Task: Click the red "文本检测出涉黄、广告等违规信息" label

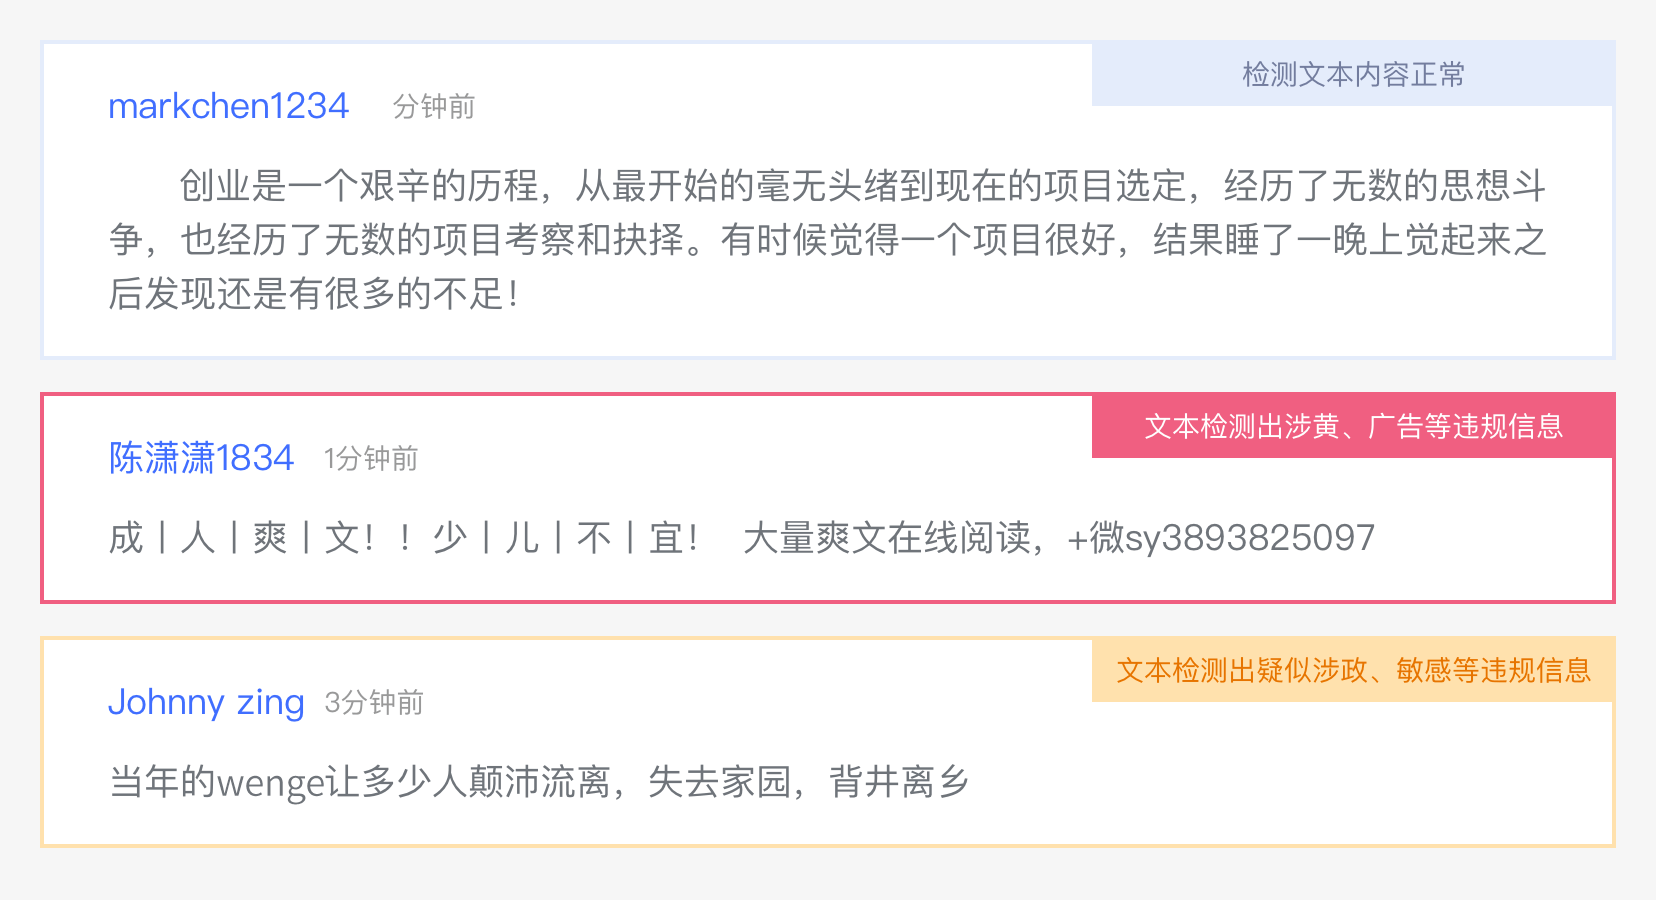Action: click(1353, 426)
